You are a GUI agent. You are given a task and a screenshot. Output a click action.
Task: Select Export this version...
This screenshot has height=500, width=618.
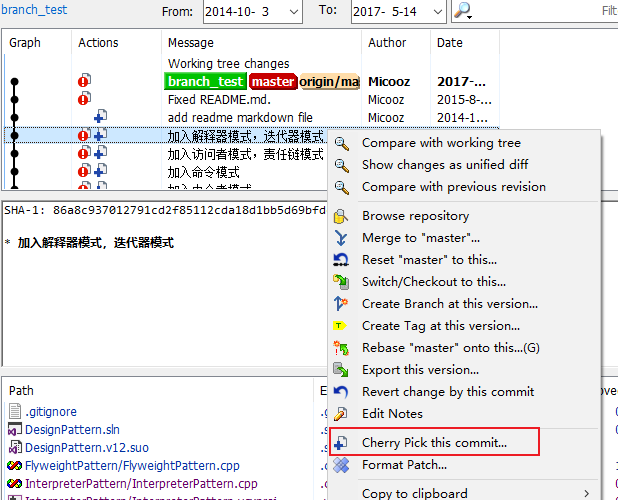(421, 370)
